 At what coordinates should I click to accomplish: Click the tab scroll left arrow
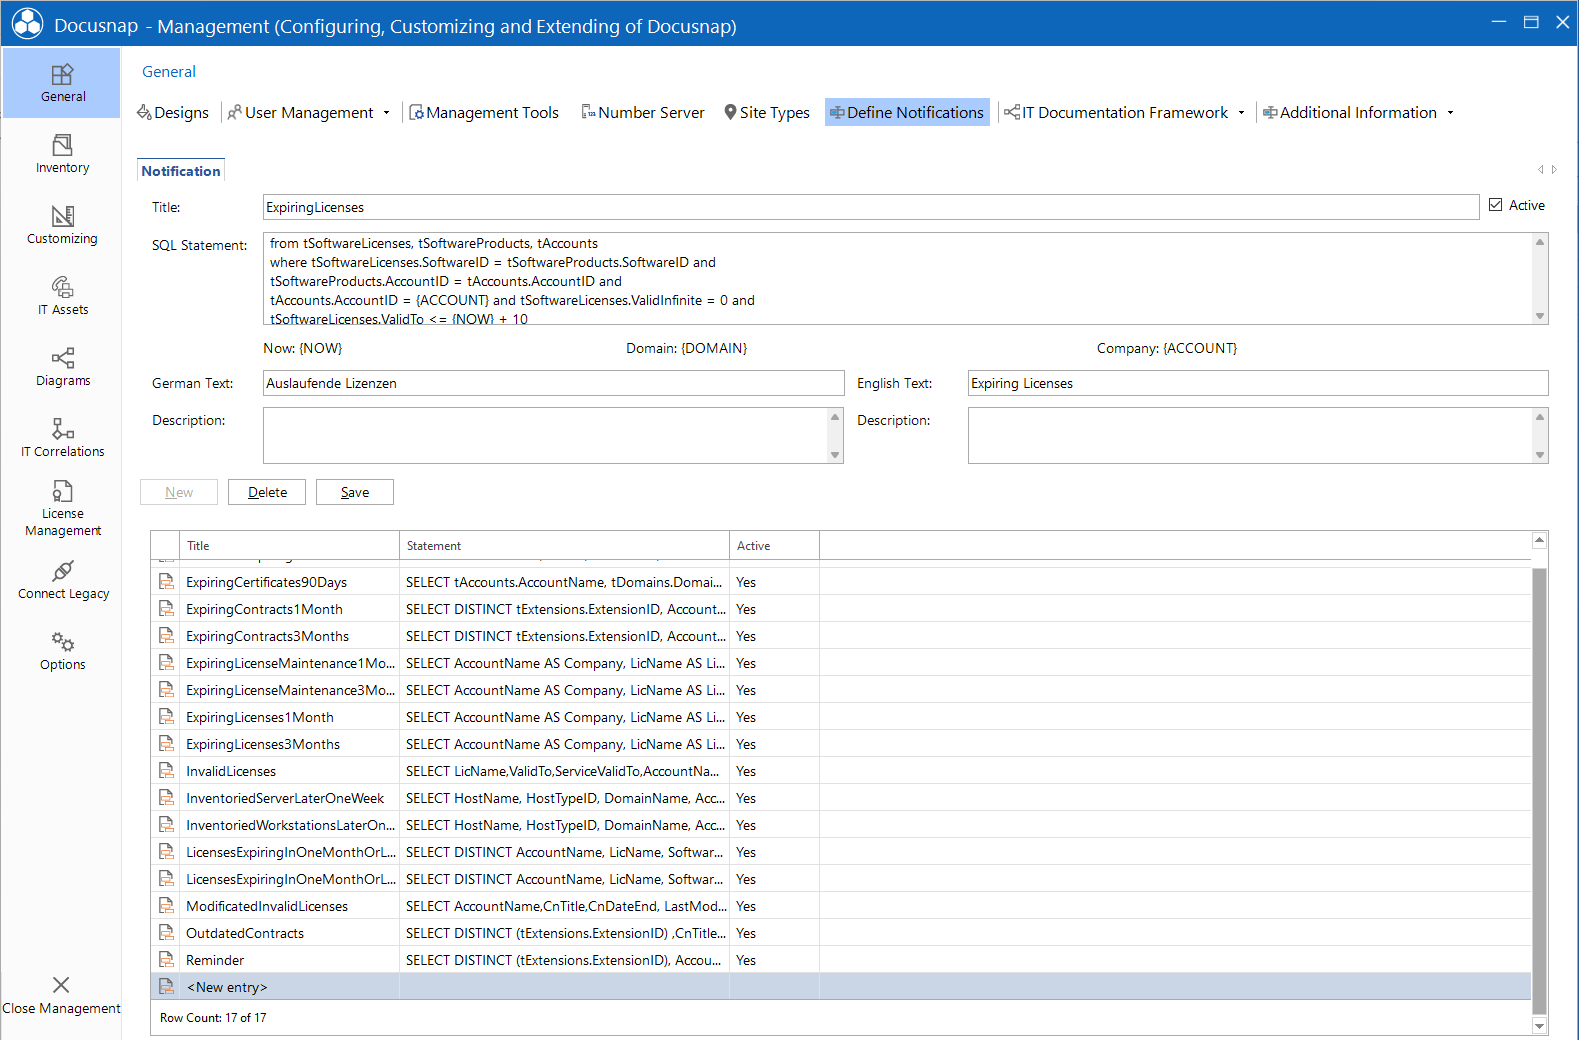coord(1540,170)
